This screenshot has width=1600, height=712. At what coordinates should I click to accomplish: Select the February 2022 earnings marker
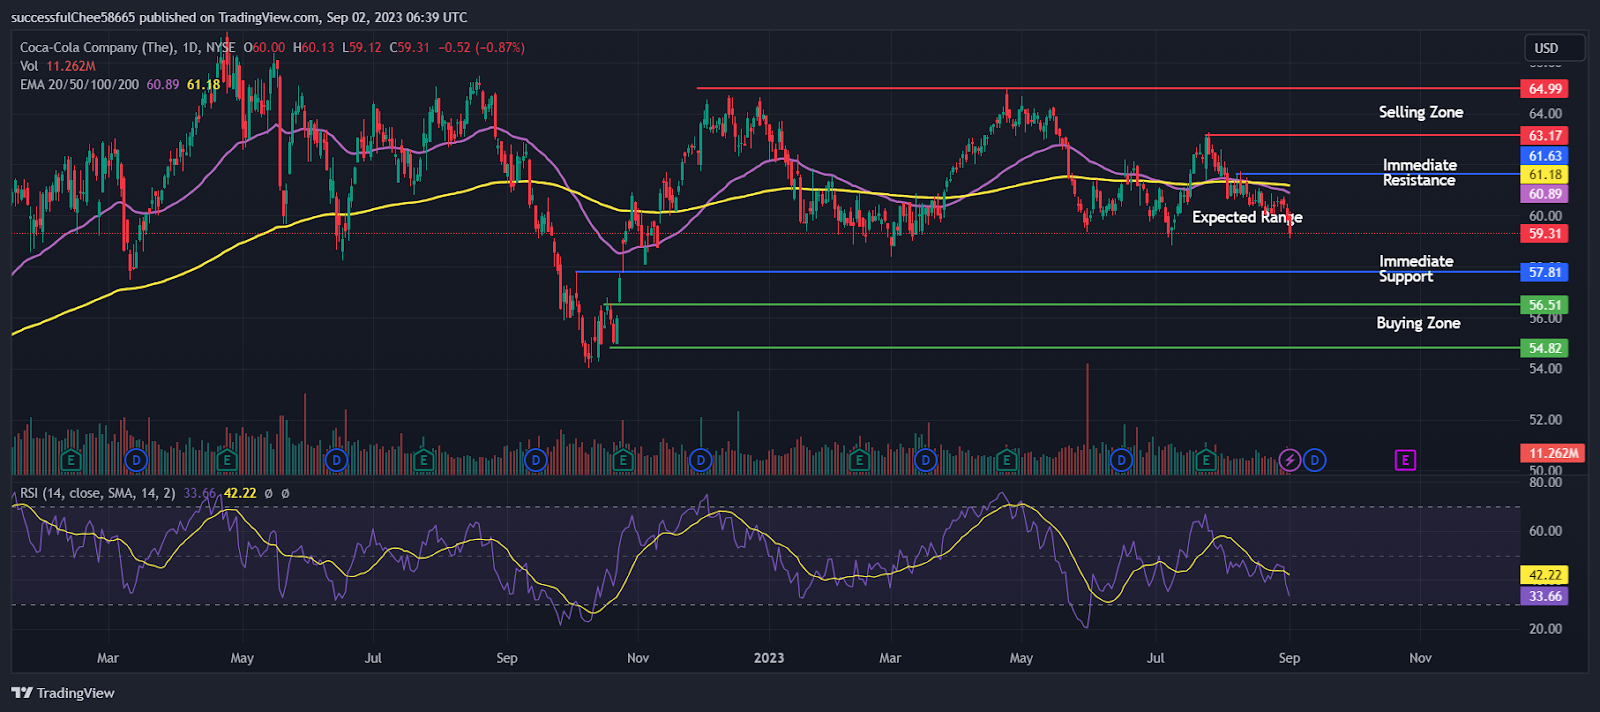pyautogui.click(x=70, y=460)
